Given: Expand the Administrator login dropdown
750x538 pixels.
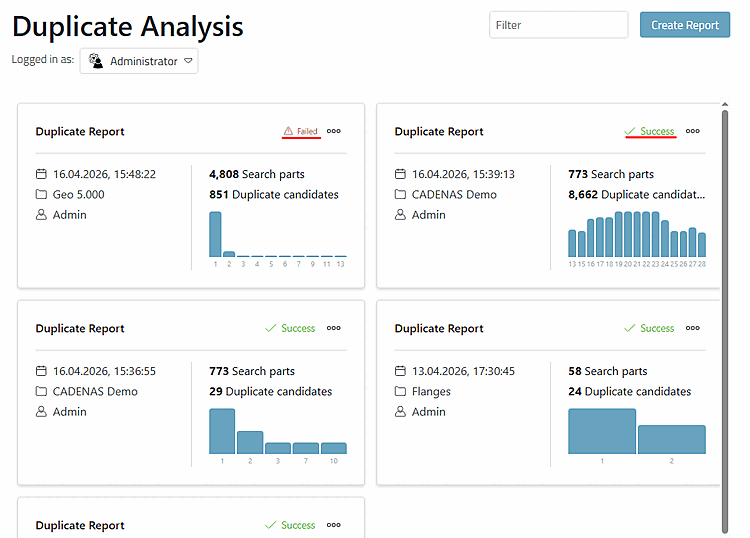Looking at the screenshot, I should (x=139, y=61).
